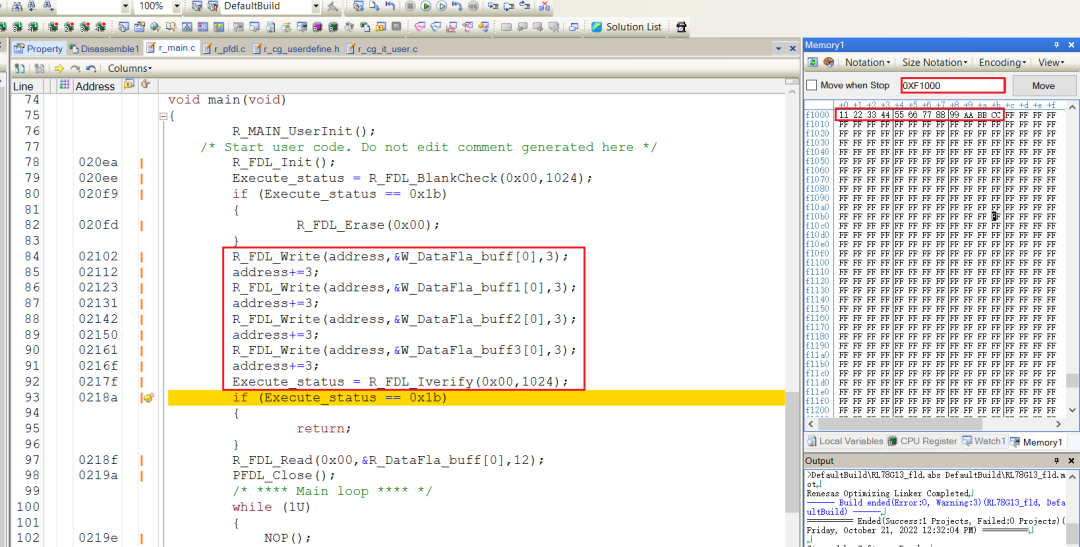Click the Line column header
Screen dimensions: 1080x547
(x=23, y=86)
